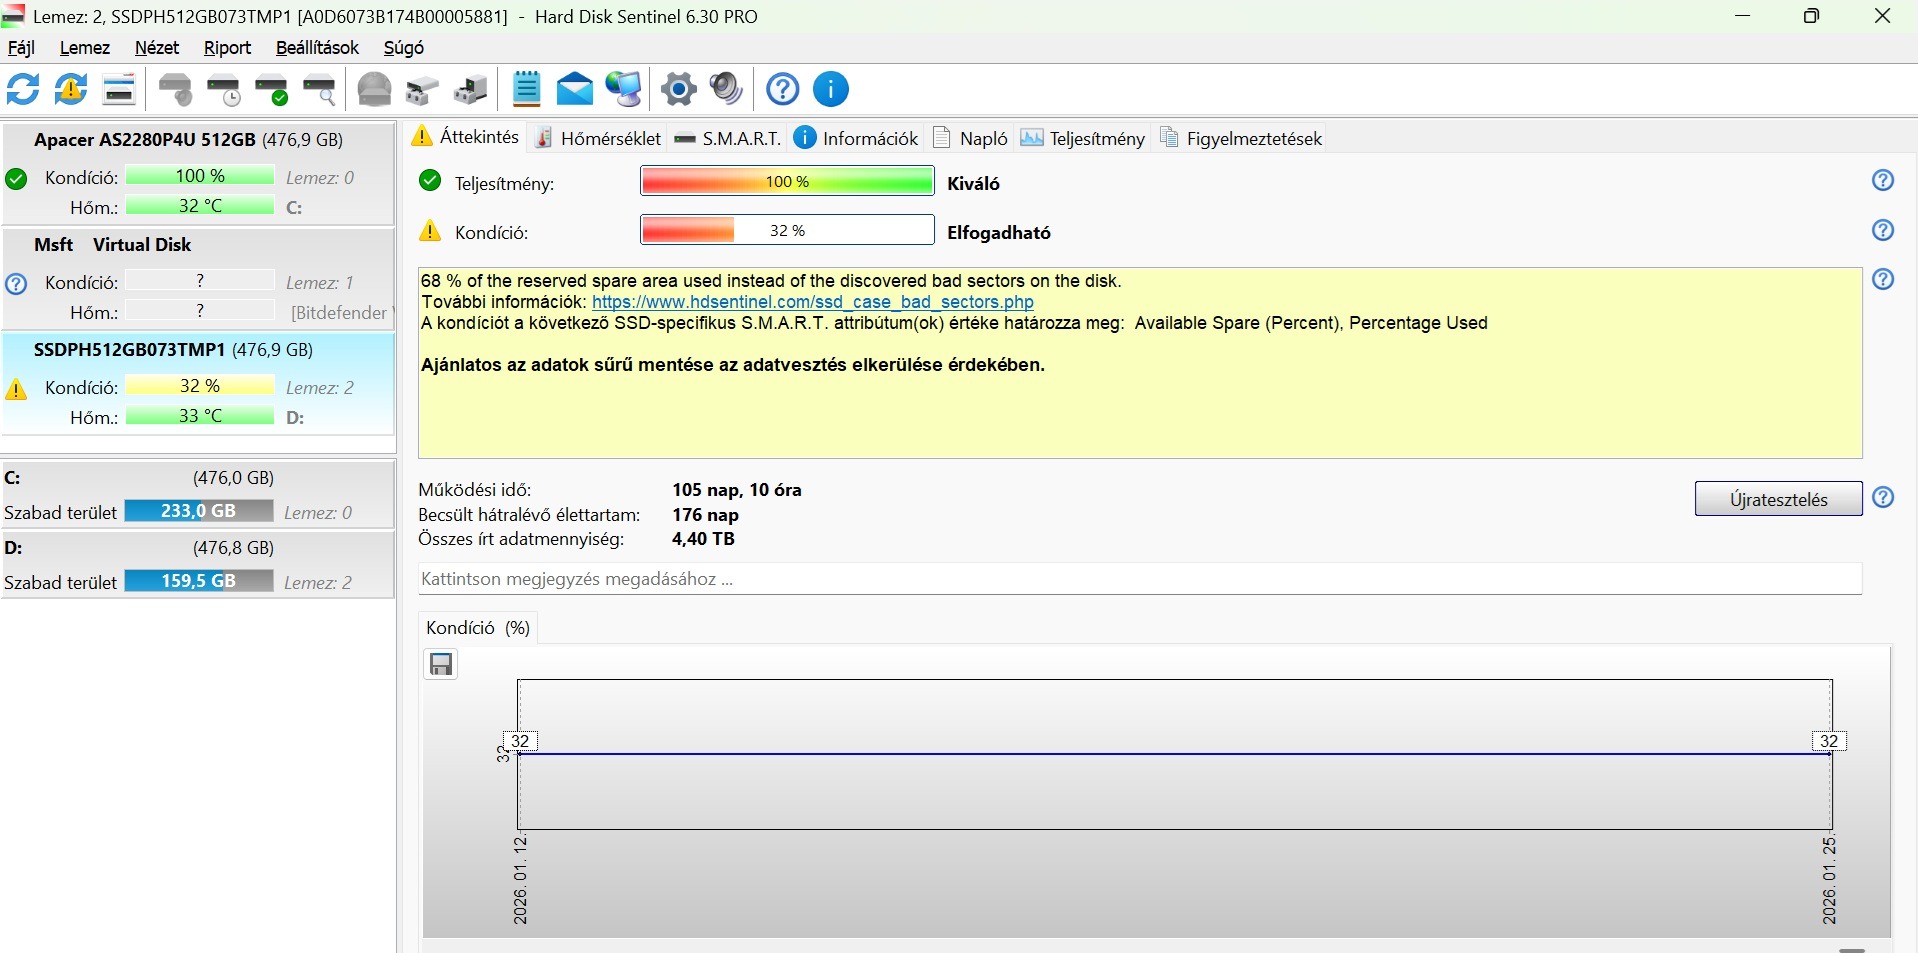Image resolution: width=1918 pixels, height=953 pixels.
Task: Click the two-drives clone toolbar icon
Action: [422, 89]
